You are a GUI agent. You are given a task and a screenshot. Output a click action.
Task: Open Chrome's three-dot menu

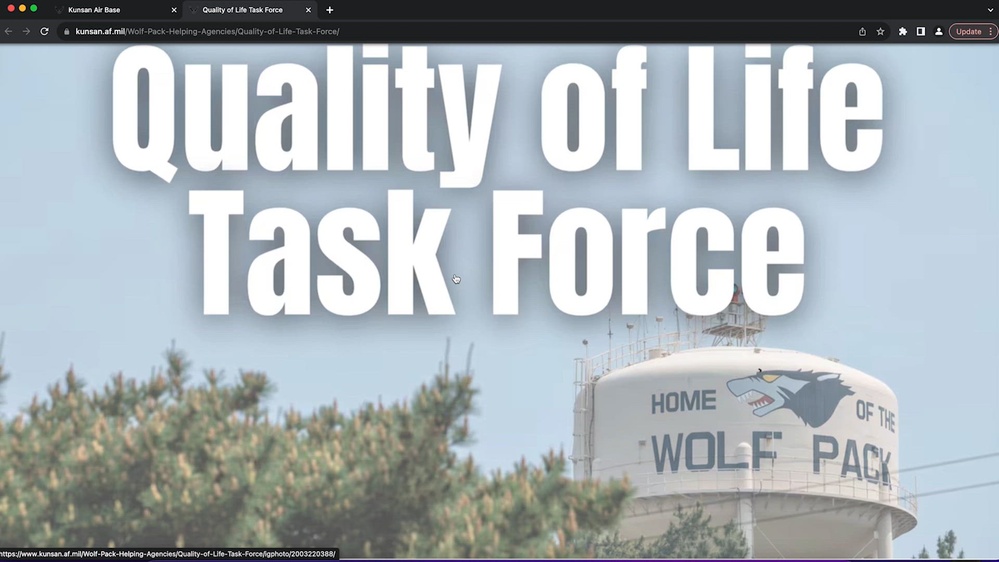[991, 31]
